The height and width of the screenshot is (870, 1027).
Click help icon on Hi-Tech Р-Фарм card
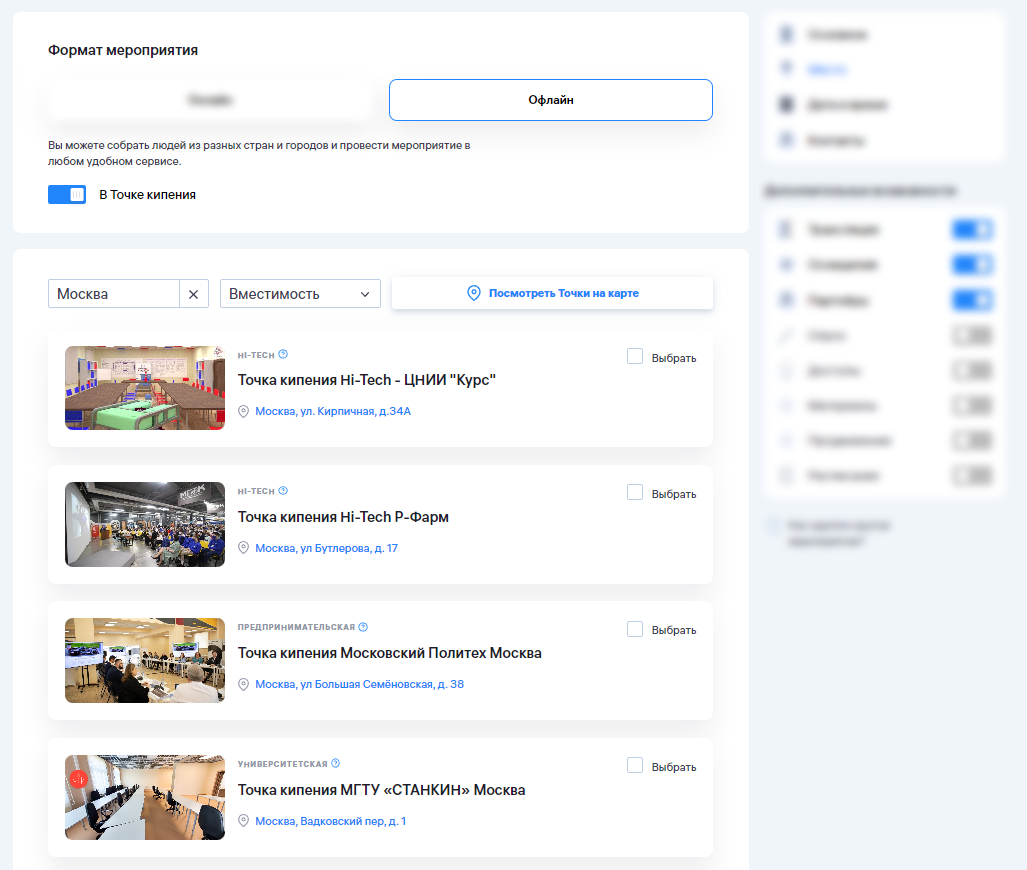[x=283, y=491]
